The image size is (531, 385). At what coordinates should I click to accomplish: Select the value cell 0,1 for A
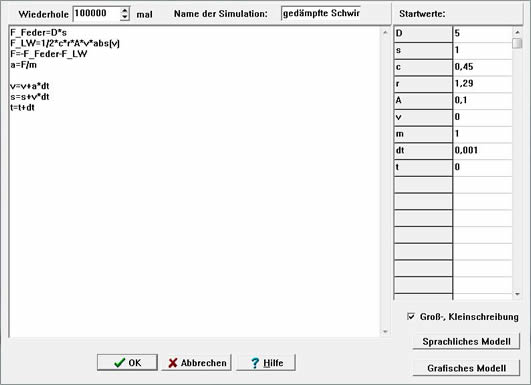click(482, 101)
